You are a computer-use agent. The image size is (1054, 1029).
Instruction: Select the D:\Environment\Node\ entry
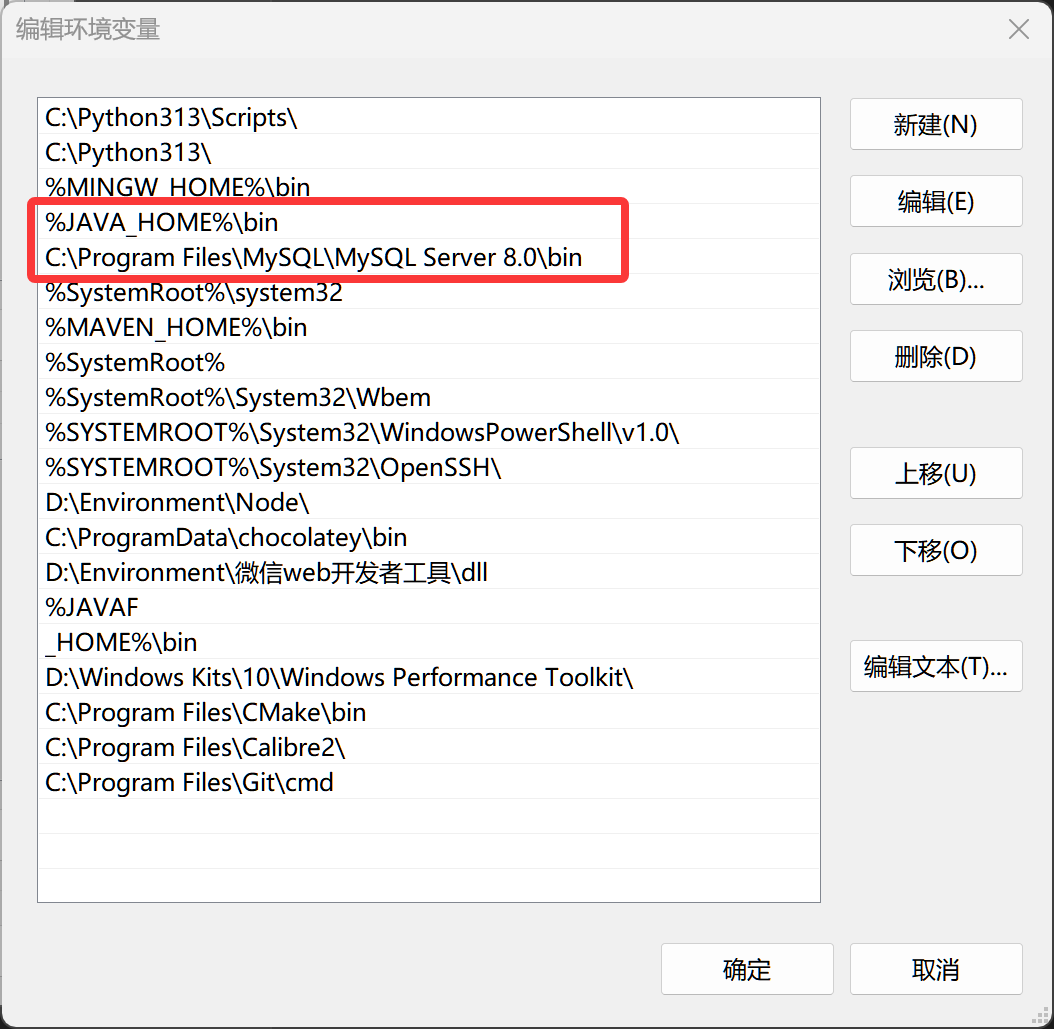(x=429, y=501)
